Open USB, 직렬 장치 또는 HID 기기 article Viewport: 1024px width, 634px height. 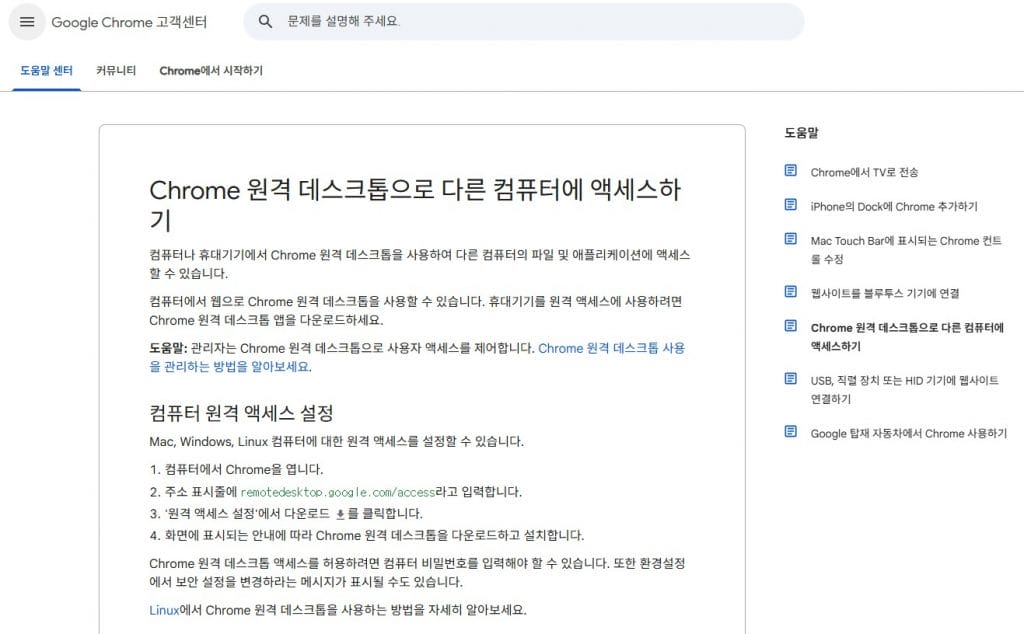pos(904,390)
